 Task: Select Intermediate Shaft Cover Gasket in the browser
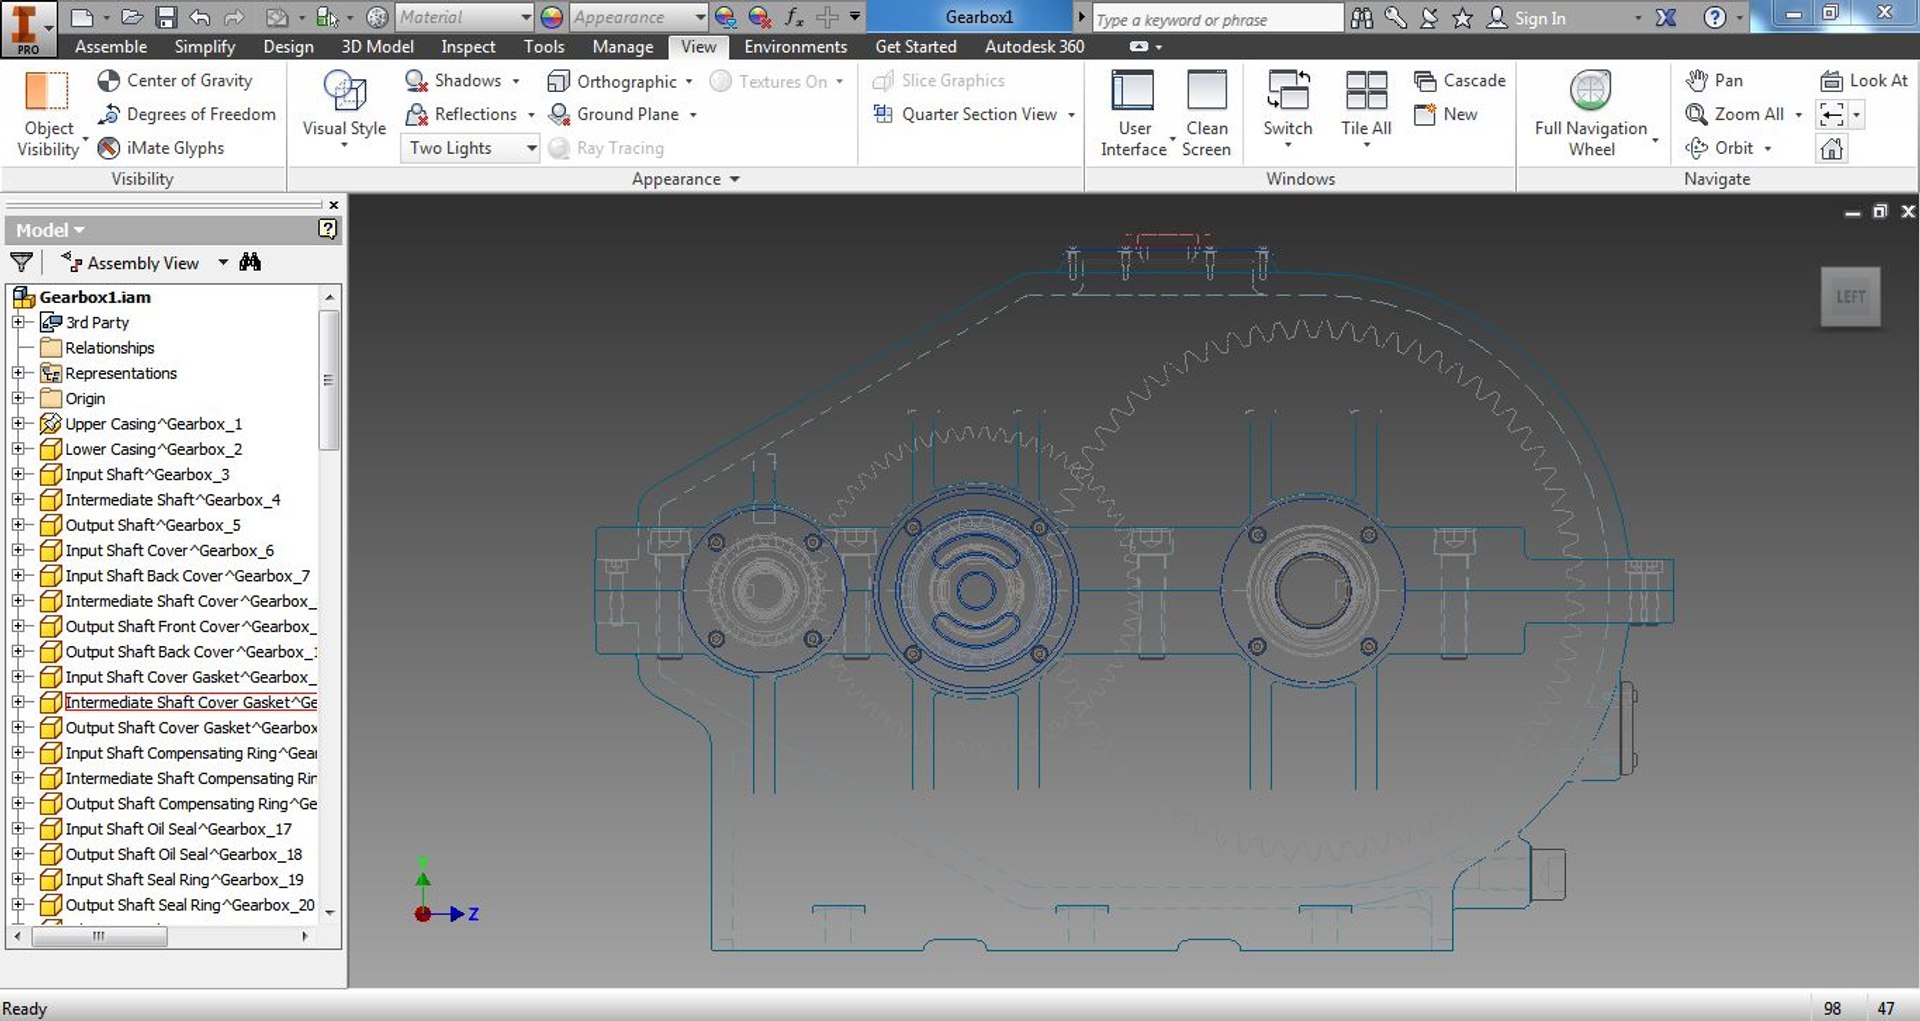point(191,702)
